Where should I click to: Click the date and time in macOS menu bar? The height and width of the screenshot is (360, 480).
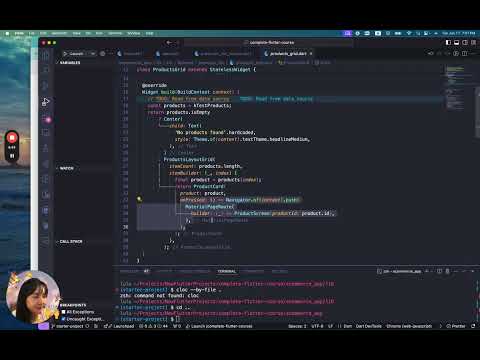pyautogui.click(x=458, y=33)
